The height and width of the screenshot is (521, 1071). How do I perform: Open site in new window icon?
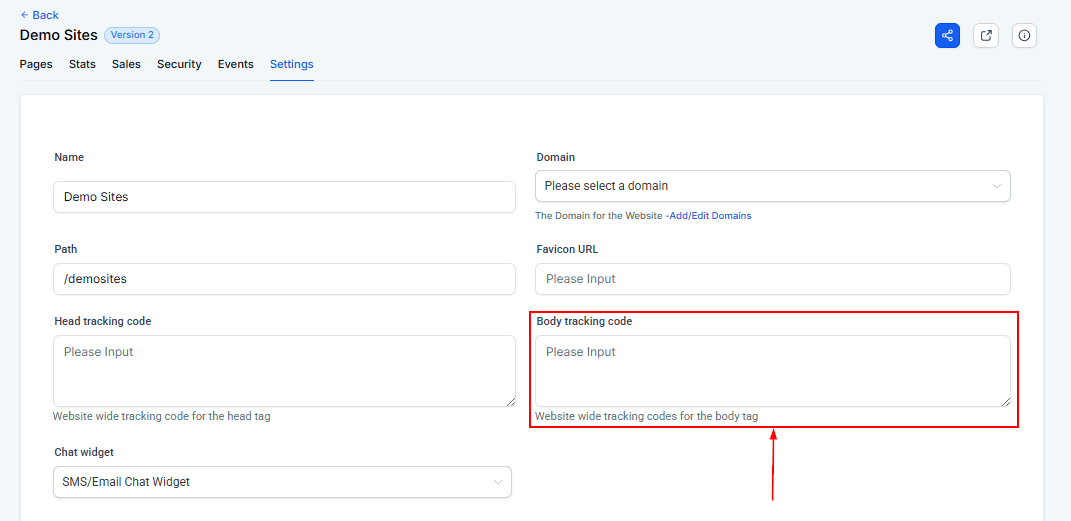tap(986, 35)
